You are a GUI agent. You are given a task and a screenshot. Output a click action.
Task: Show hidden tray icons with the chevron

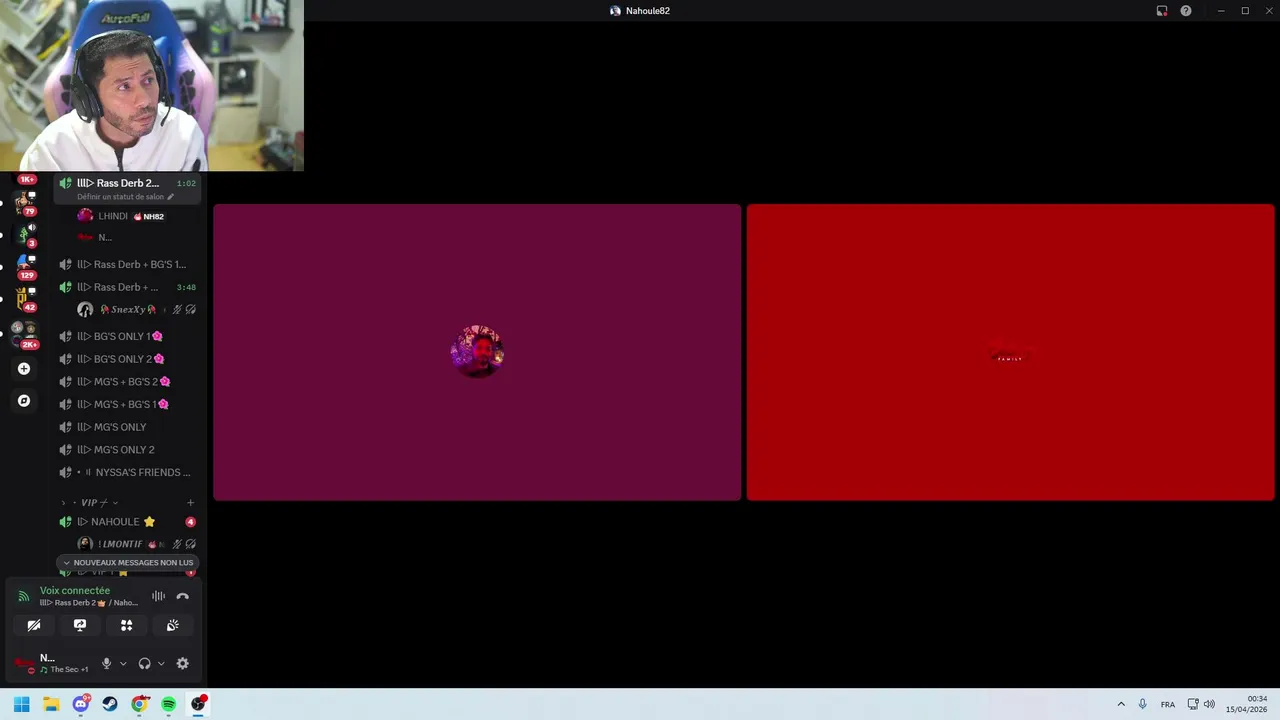pyautogui.click(x=1121, y=704)
